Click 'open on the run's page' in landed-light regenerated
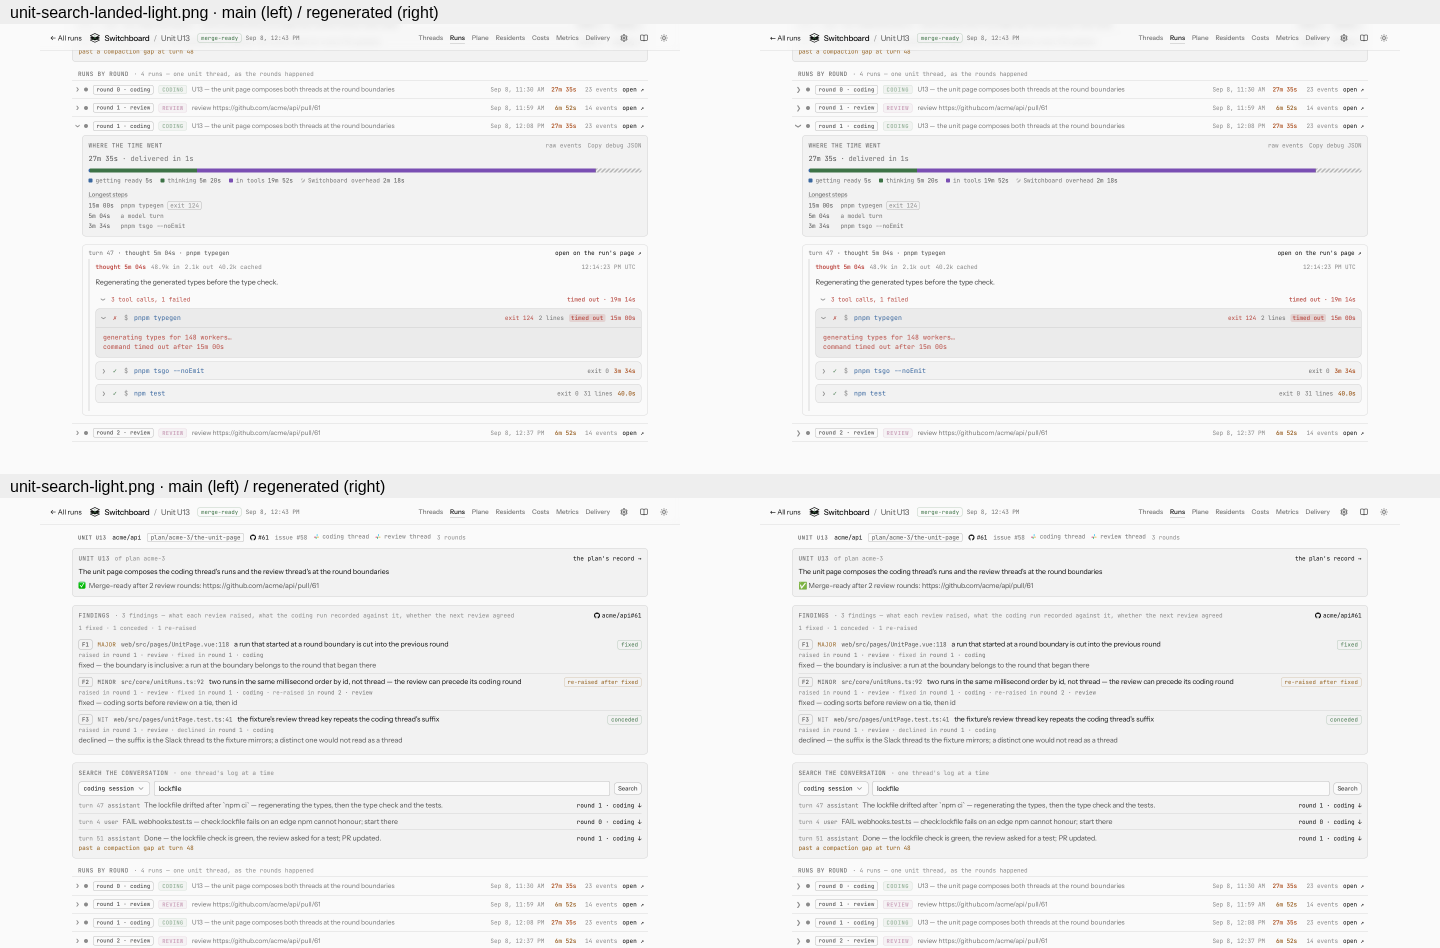The width and height of the screenshot is (1440, 948). click(1319, 253)
